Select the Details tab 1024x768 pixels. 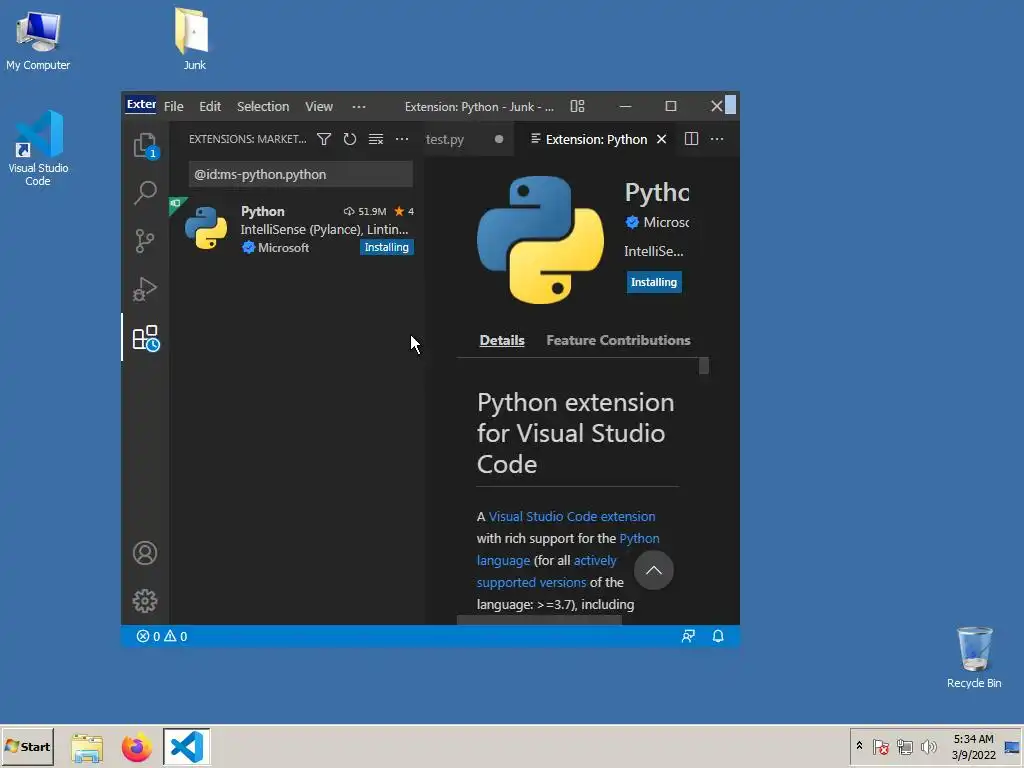pos(502,340)
